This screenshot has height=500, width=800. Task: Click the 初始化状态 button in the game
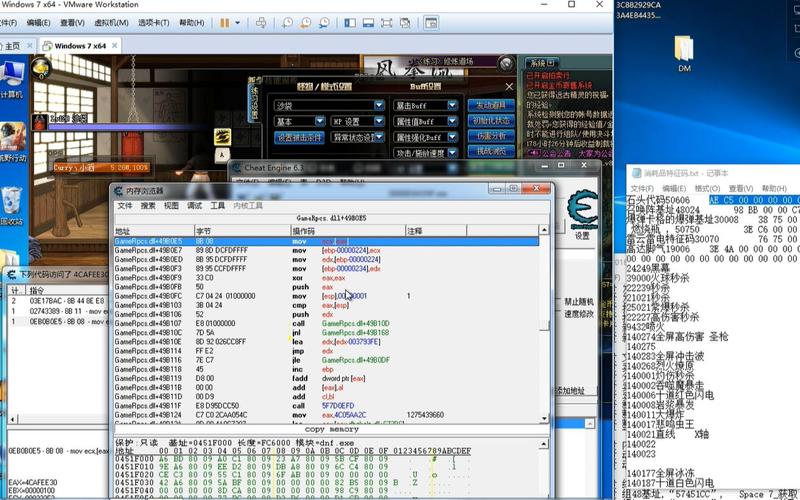click(x=491, y=121)
